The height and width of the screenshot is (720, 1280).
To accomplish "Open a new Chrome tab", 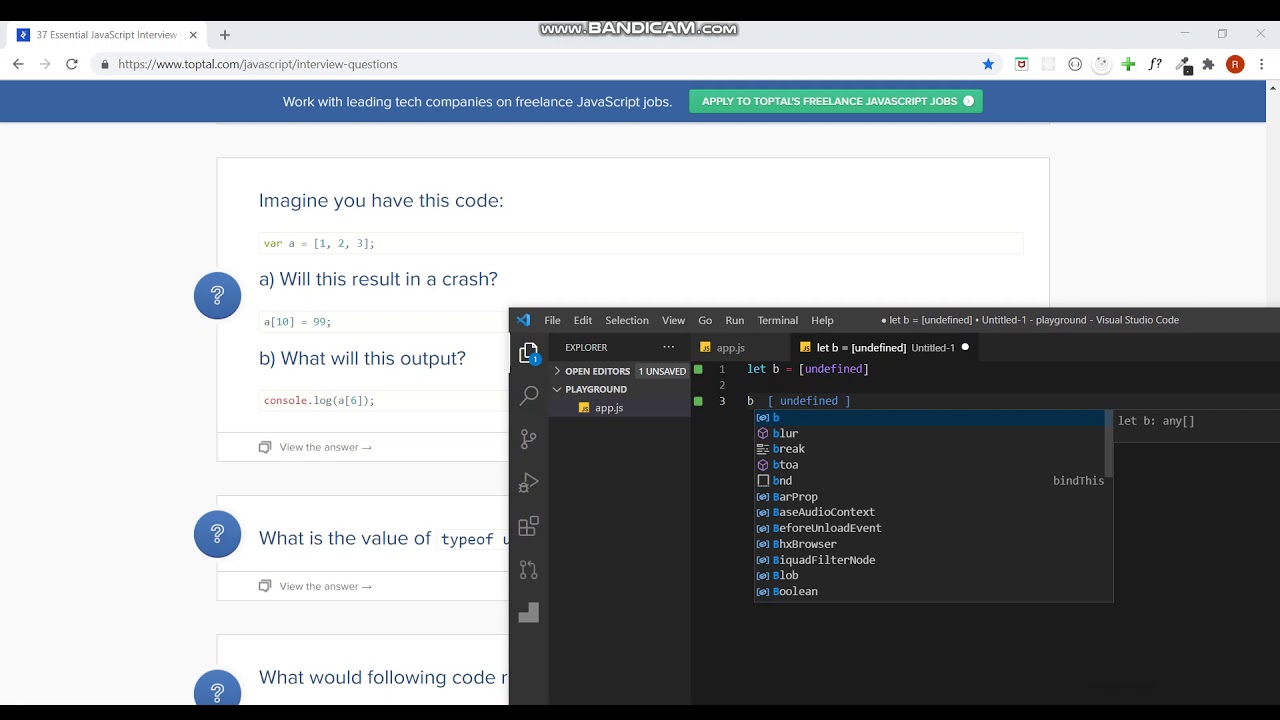I will pyautogui.click(x=225, y=35).
